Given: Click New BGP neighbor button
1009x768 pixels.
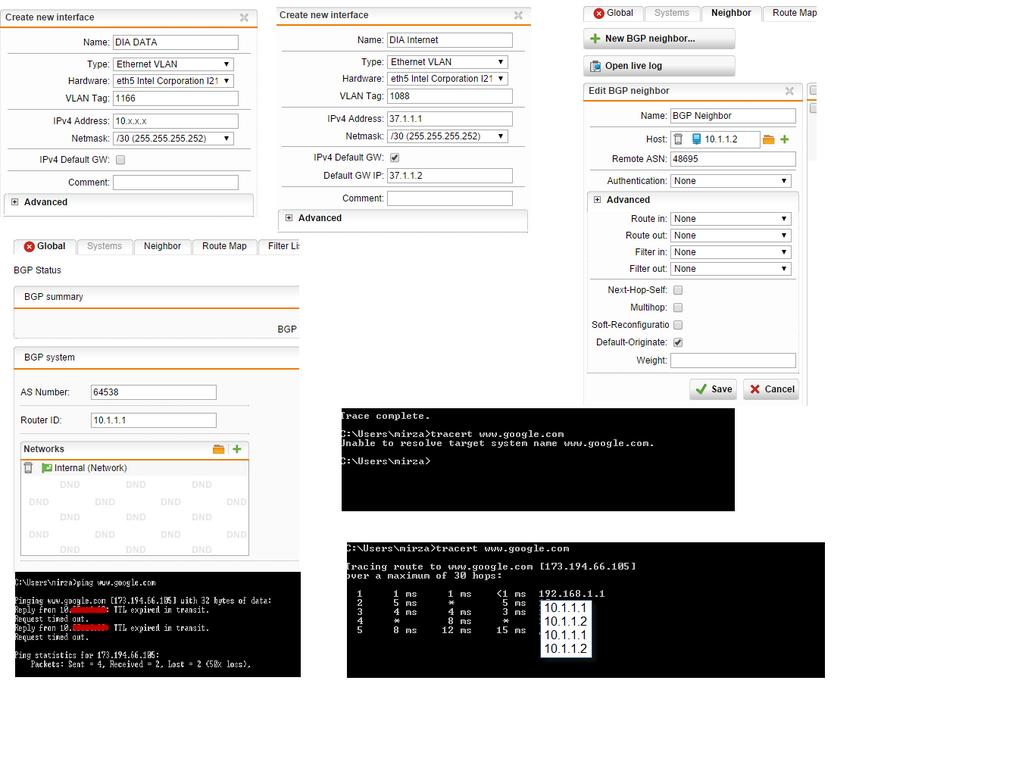Looking at the screenshot, I should pyautogui.click(x=659, y=39).
